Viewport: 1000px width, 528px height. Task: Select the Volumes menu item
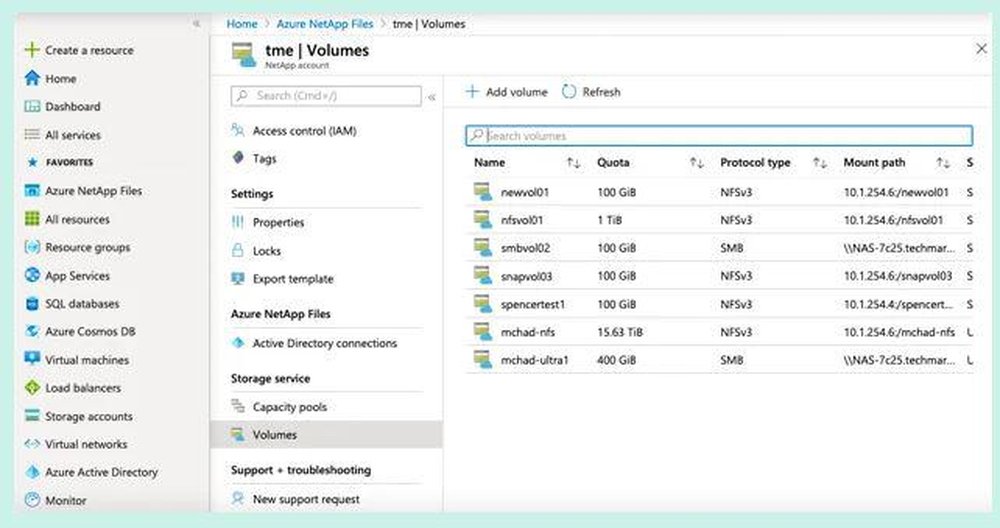click(x=326, y=434)
